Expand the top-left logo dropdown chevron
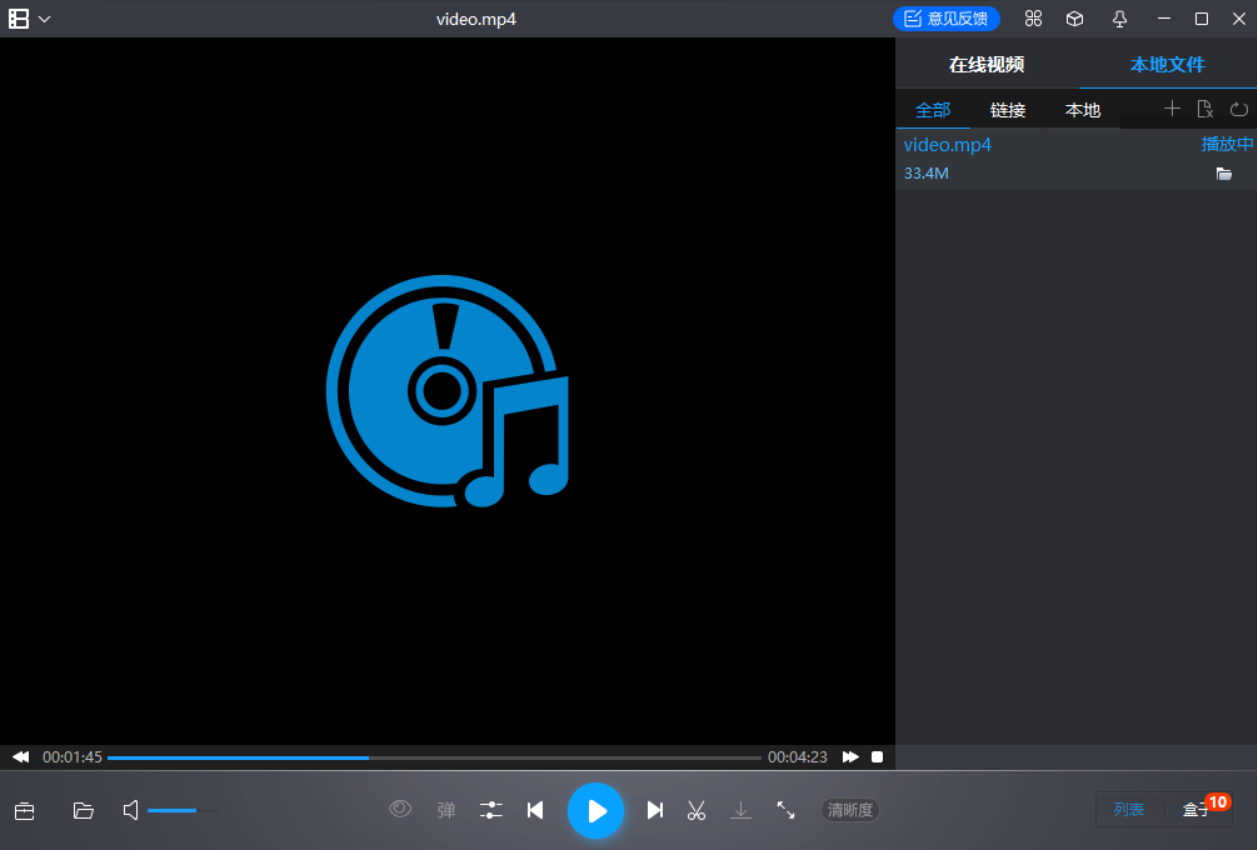The image size is (1257, 850). 43,18
